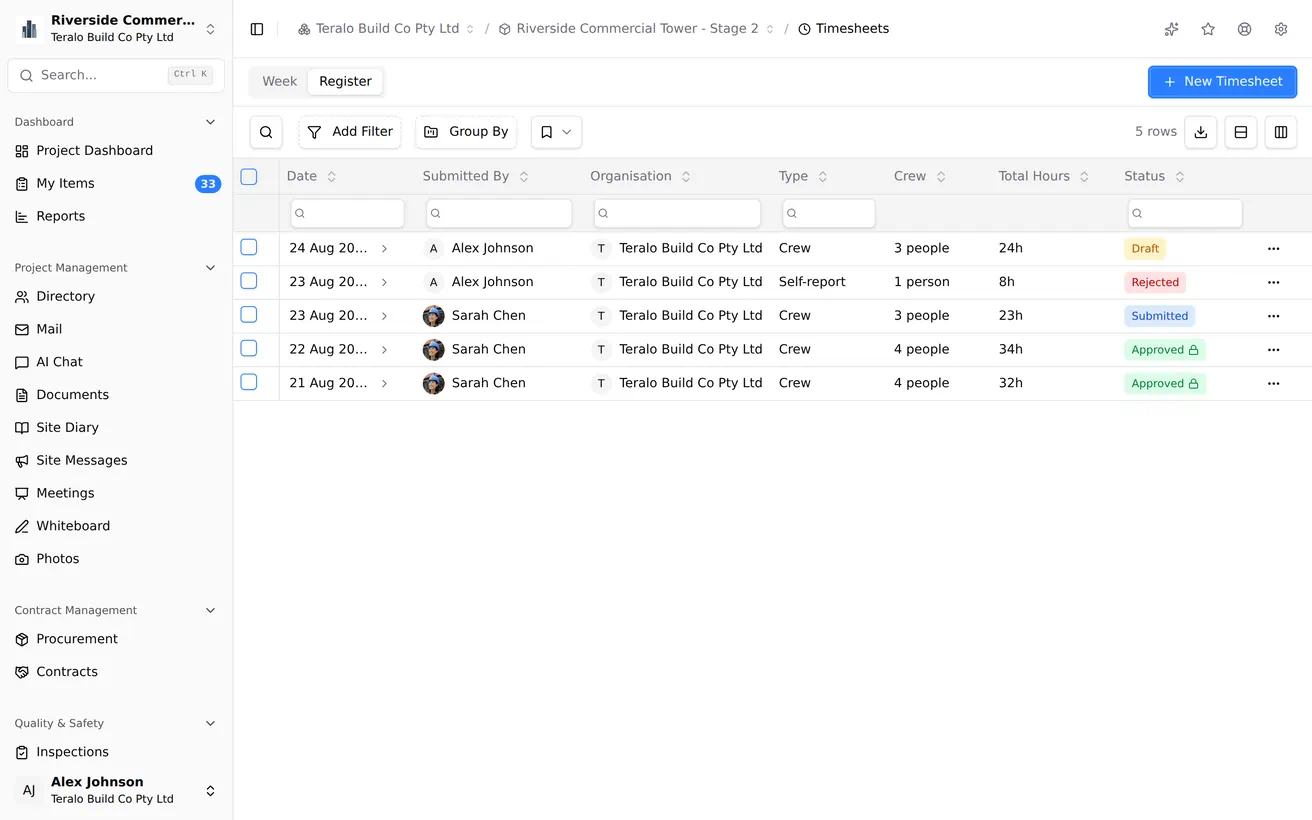
Task: Click the sidebar Search field
Action: pos(116,75)
